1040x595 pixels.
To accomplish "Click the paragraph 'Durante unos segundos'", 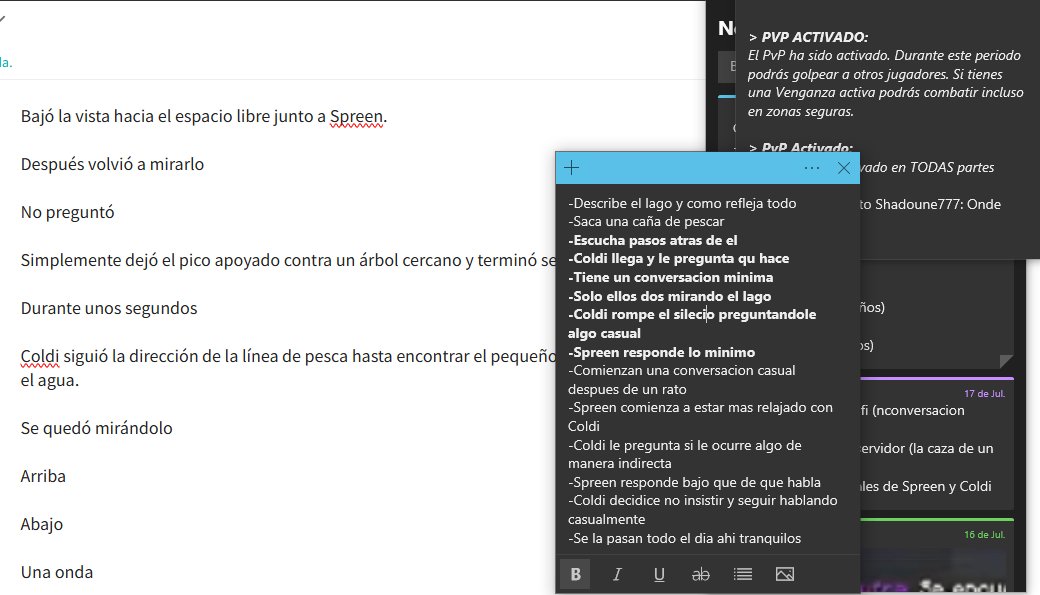I will (109, 308).
